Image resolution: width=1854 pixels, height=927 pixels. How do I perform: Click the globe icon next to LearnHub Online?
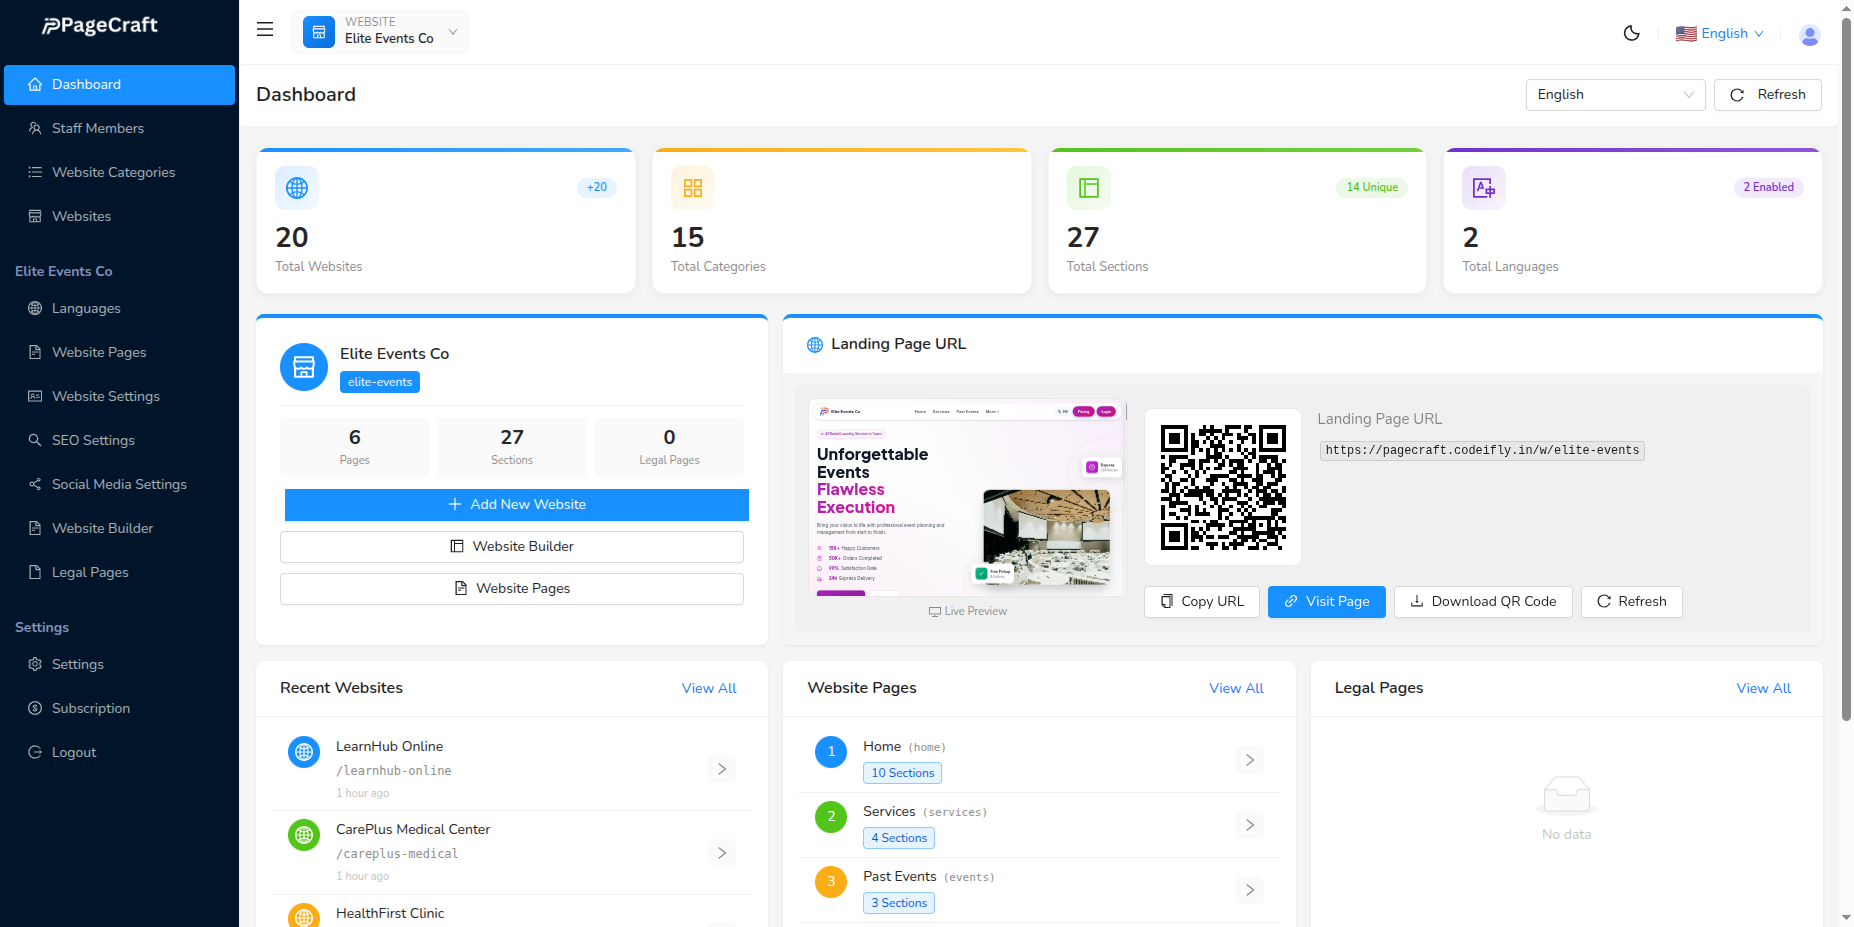303,752
